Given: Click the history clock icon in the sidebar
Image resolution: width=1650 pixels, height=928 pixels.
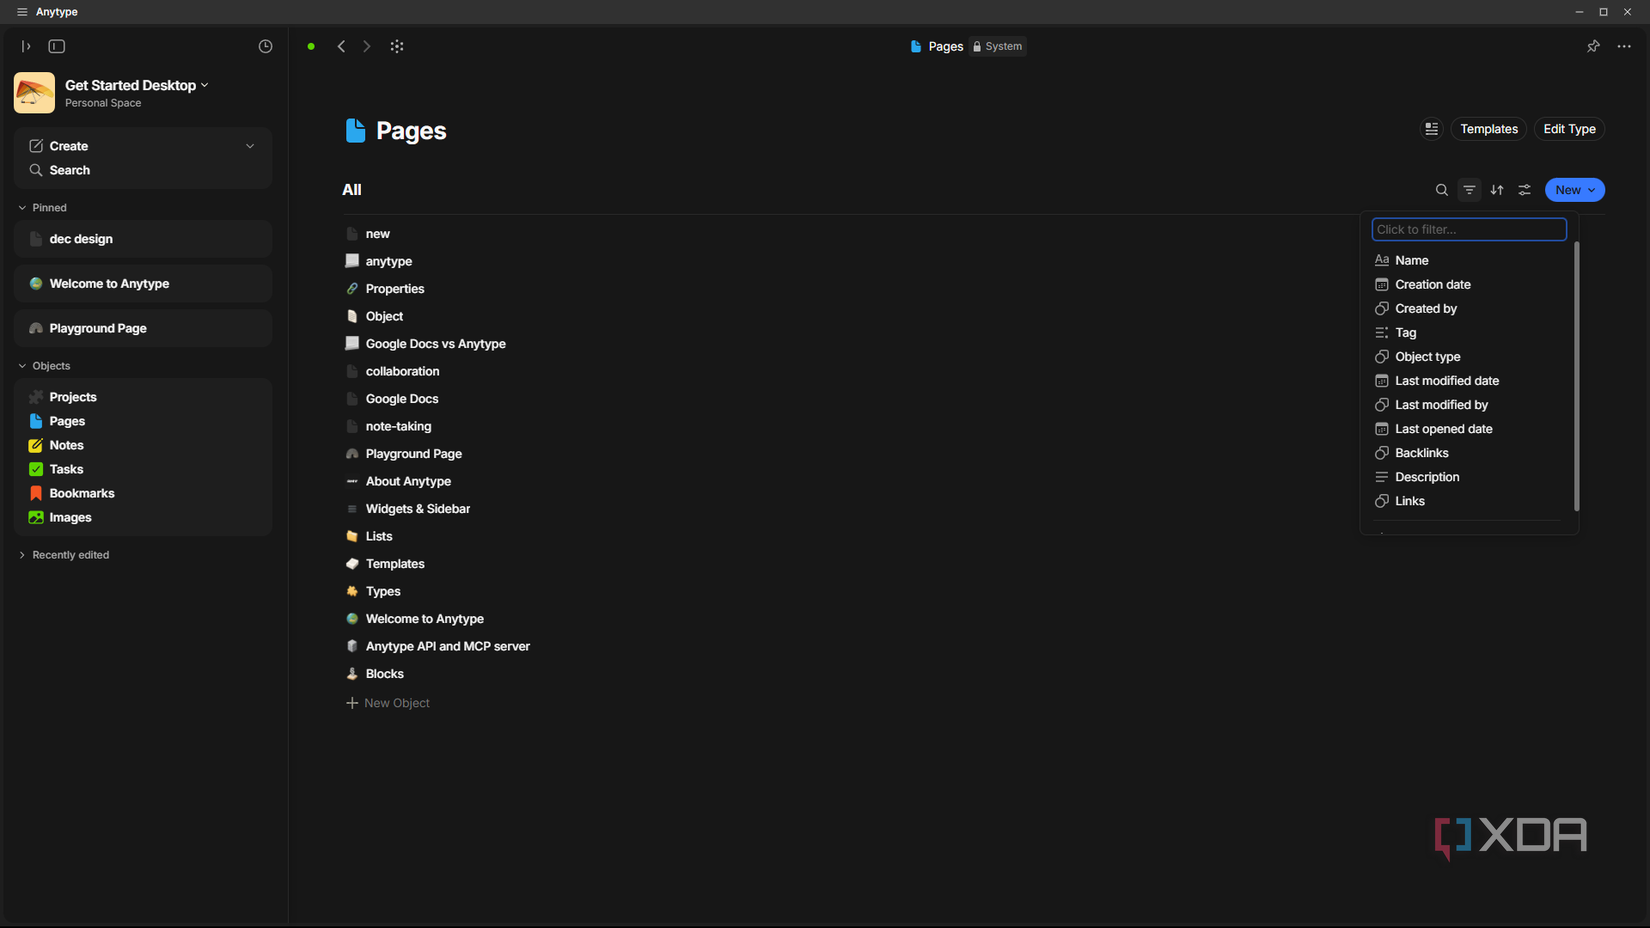Looking at the screenshot, I should click(x=264, y=46).
